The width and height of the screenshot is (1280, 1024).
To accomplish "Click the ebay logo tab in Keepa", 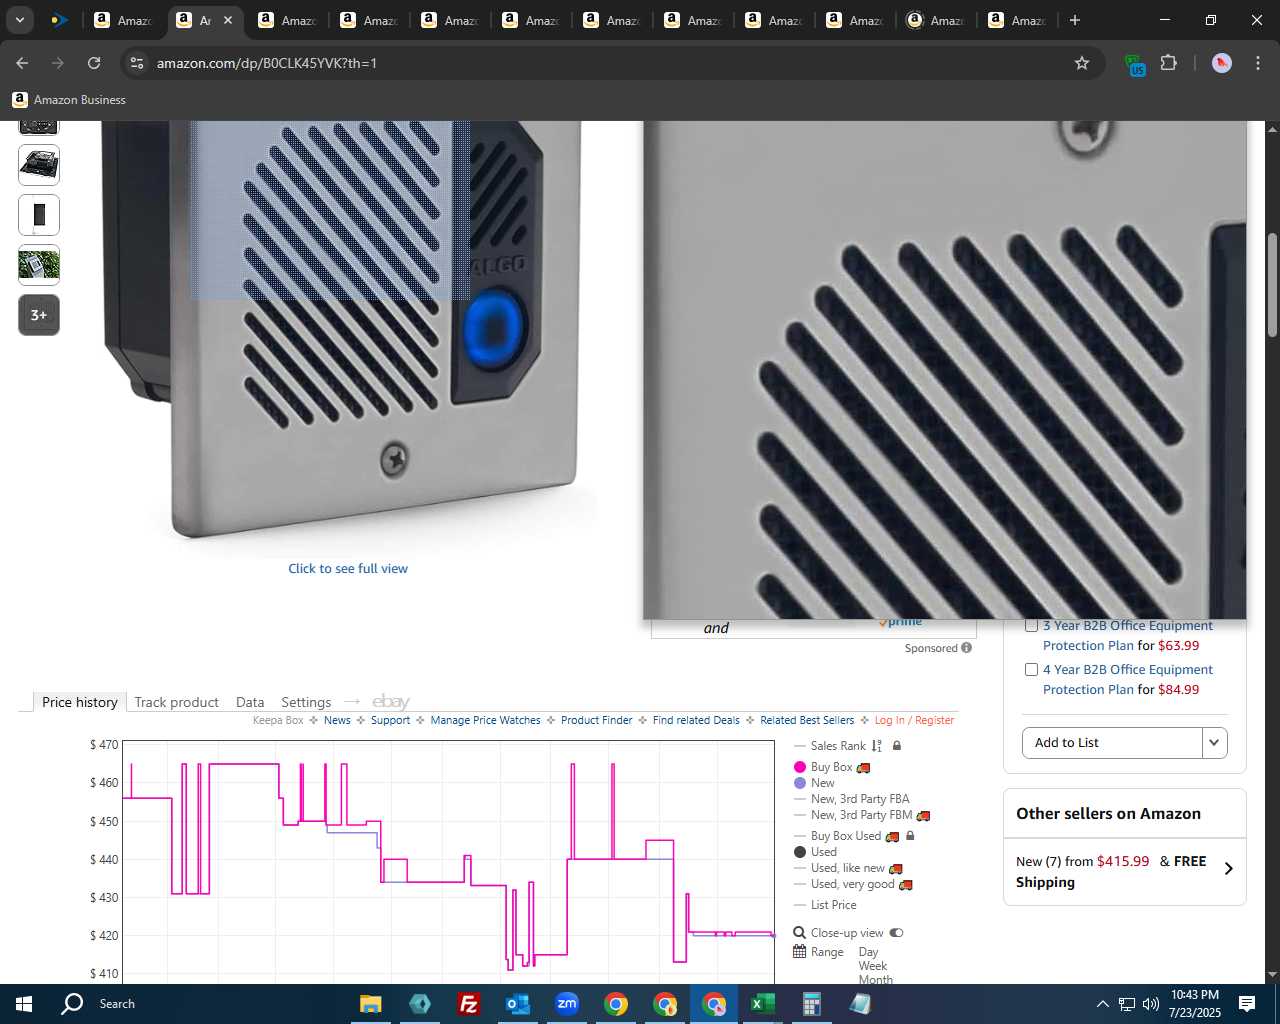I will (x=391, y=702).
